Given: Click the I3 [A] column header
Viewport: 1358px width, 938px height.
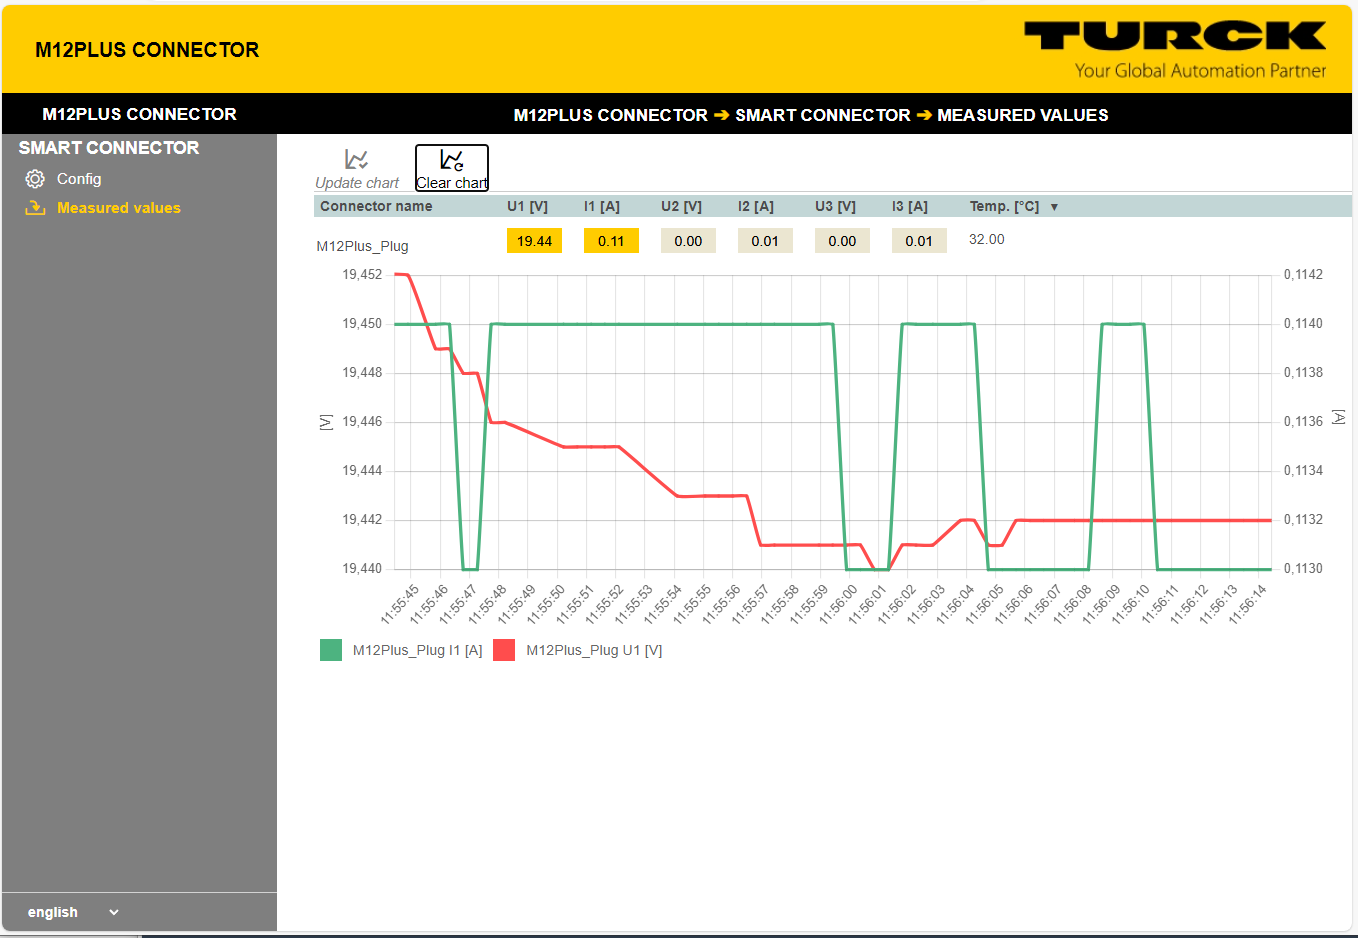Looking at the screenshot, I should tap(910, 206).
